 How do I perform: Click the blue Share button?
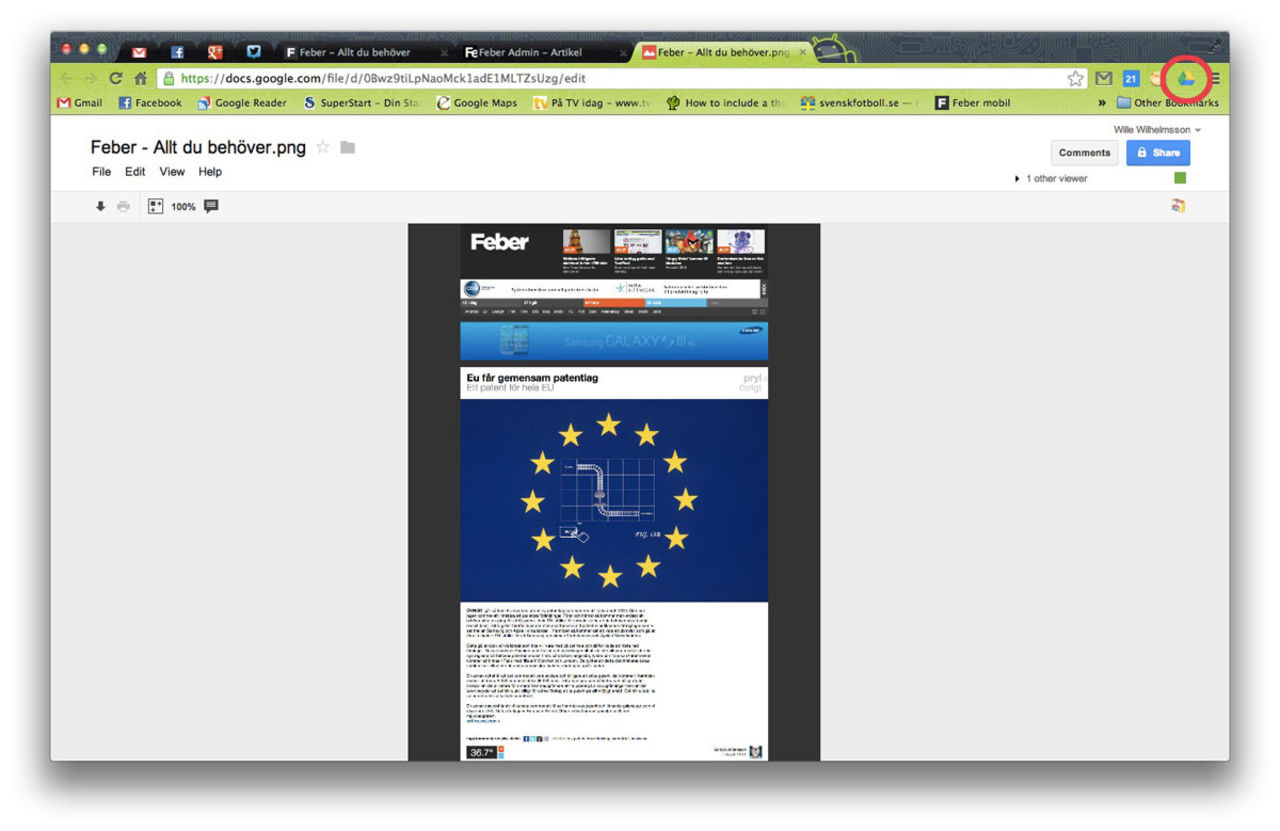pyautogui.click(x=1157, y=152)
